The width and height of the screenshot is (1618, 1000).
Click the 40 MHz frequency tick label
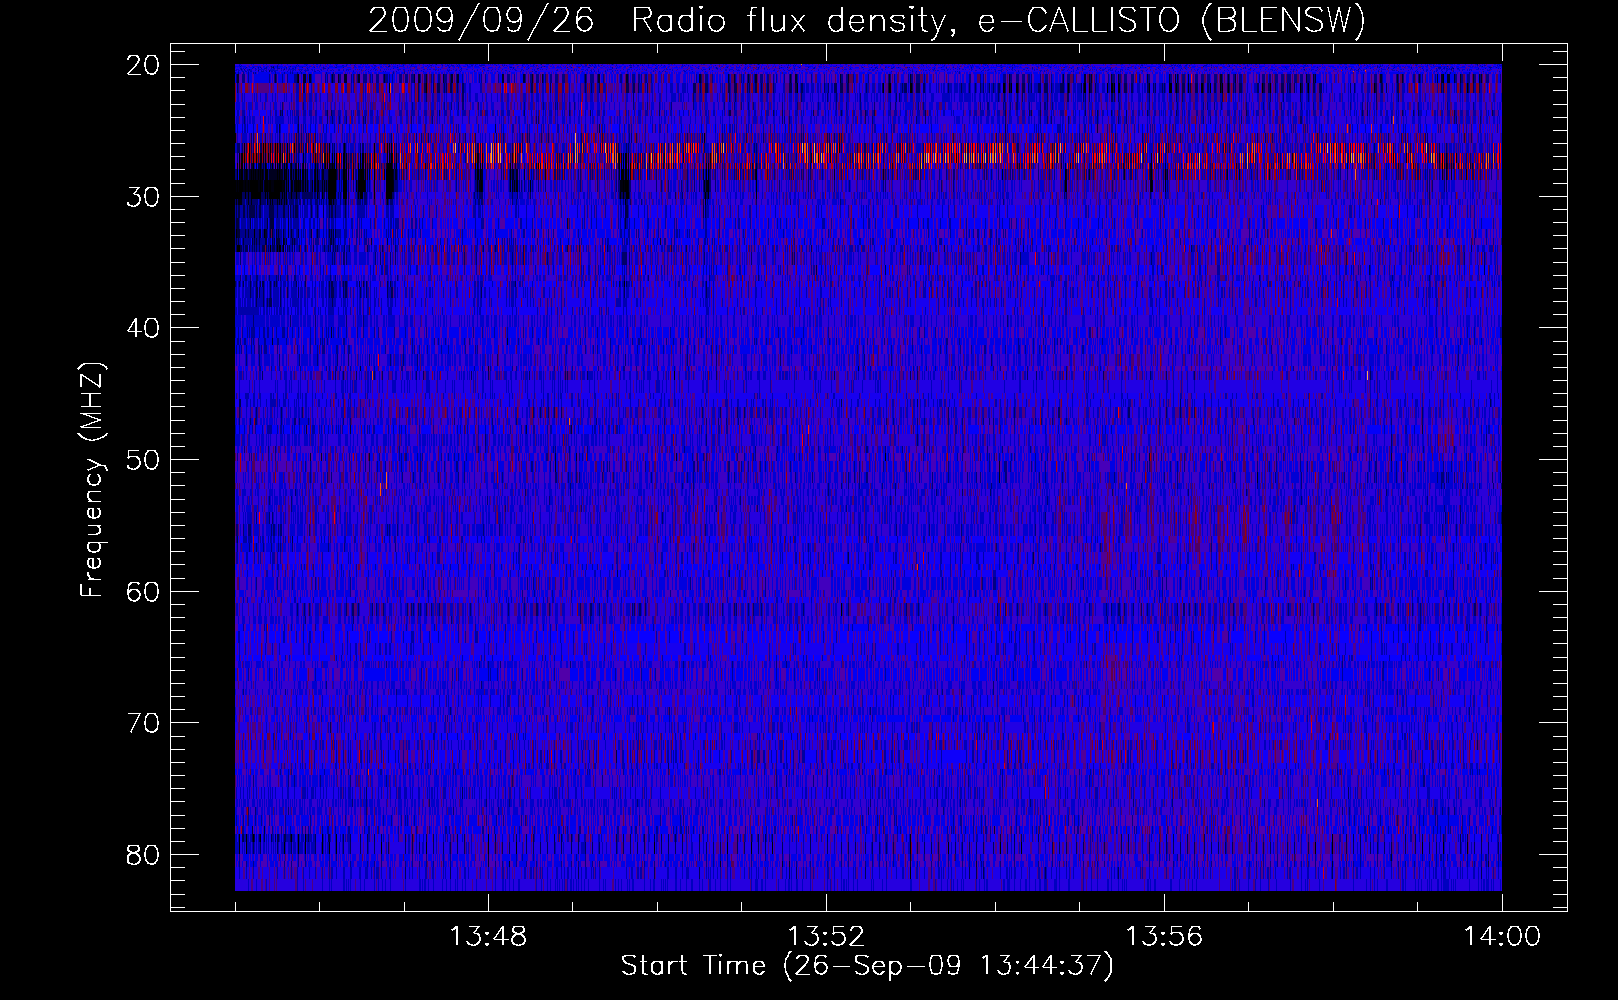(x=144, y=328)
